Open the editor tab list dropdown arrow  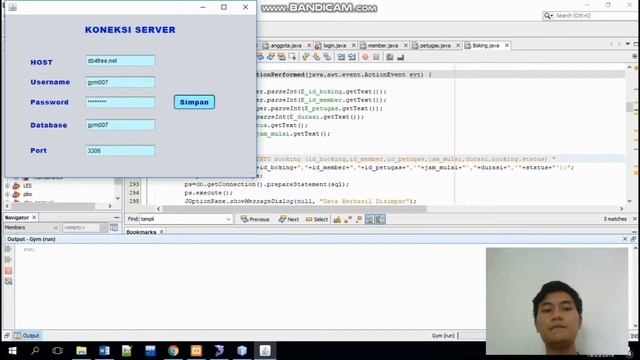click(x=628, y=44)
